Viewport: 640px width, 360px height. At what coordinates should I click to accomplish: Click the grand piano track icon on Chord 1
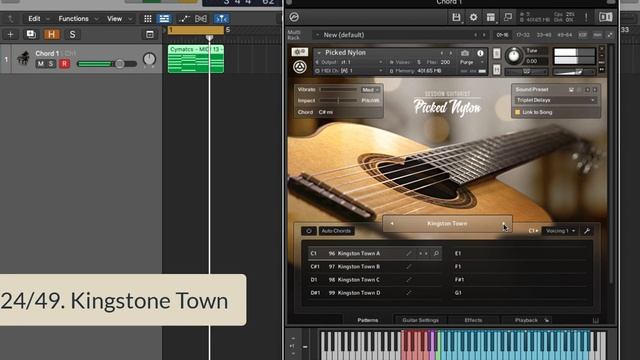coord(24,58)
